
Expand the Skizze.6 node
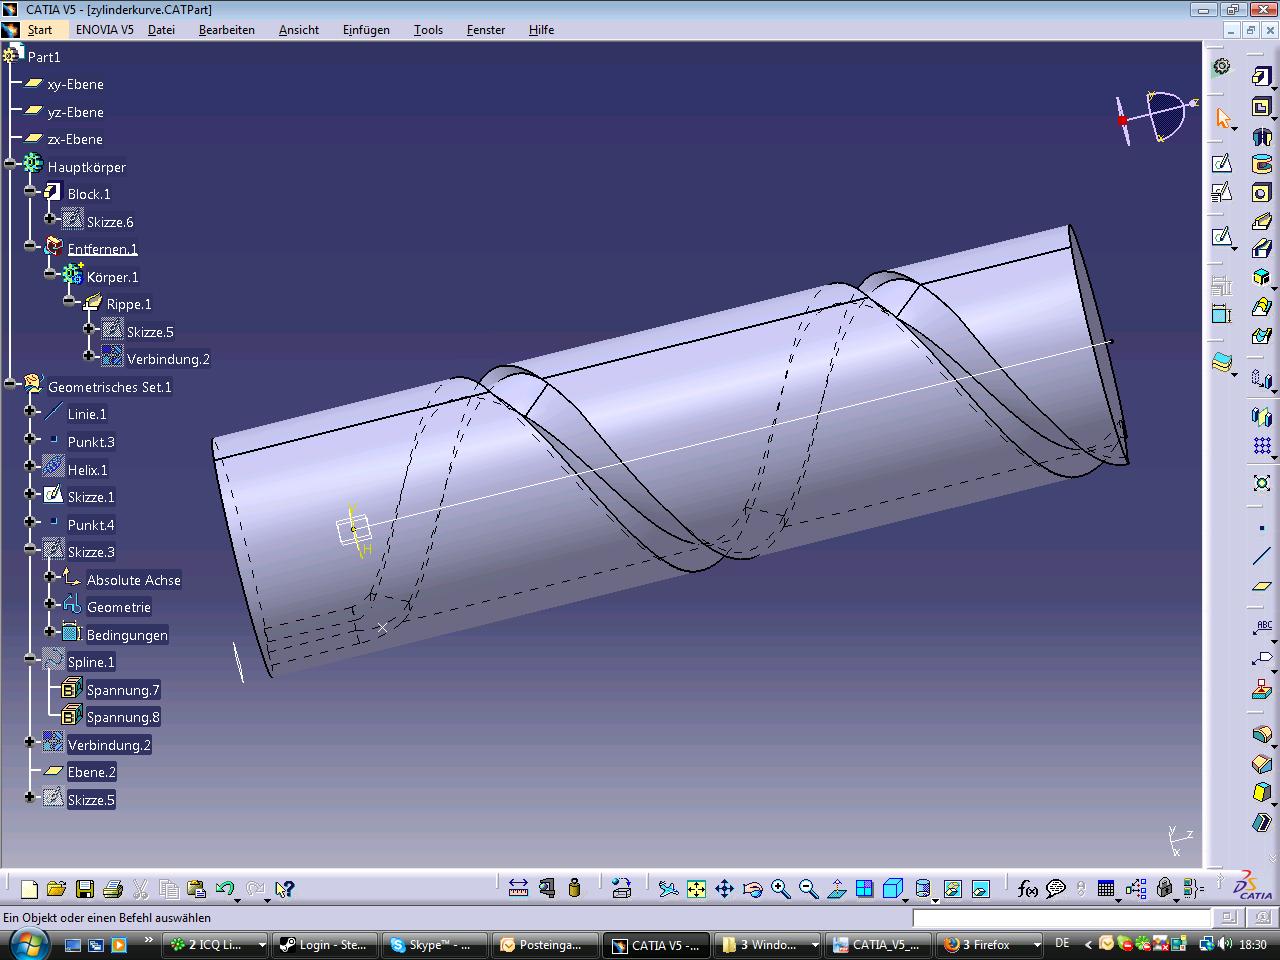click(50, 218)
